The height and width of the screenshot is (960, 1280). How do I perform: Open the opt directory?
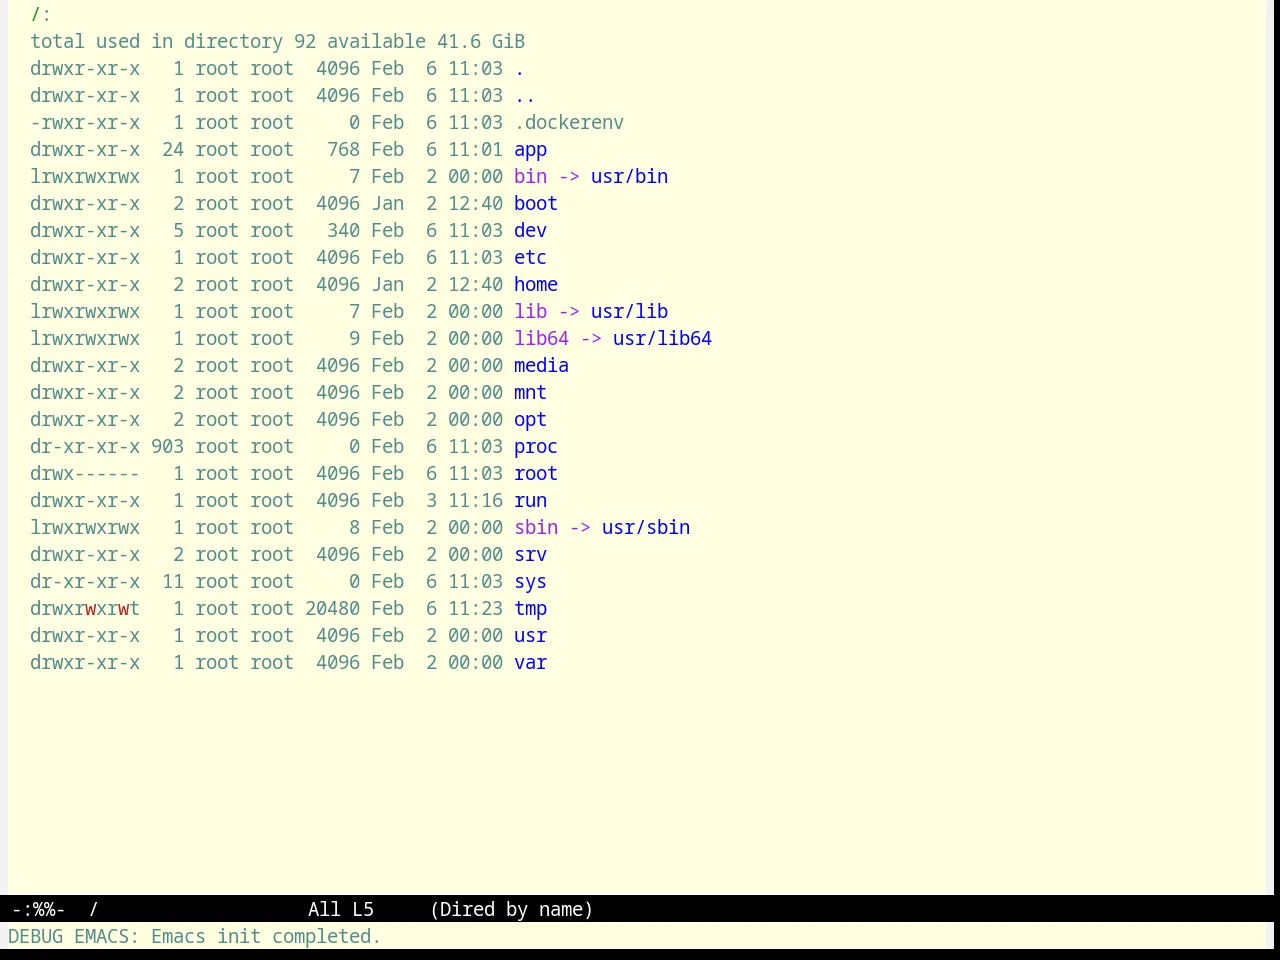[x=530, y=420]
